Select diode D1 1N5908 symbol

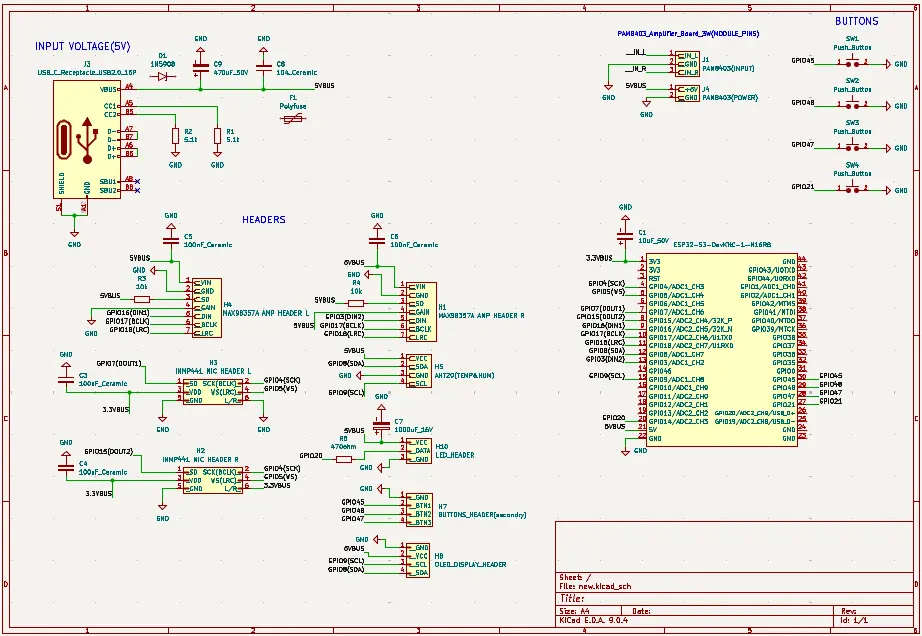click(x=163, y=76)
